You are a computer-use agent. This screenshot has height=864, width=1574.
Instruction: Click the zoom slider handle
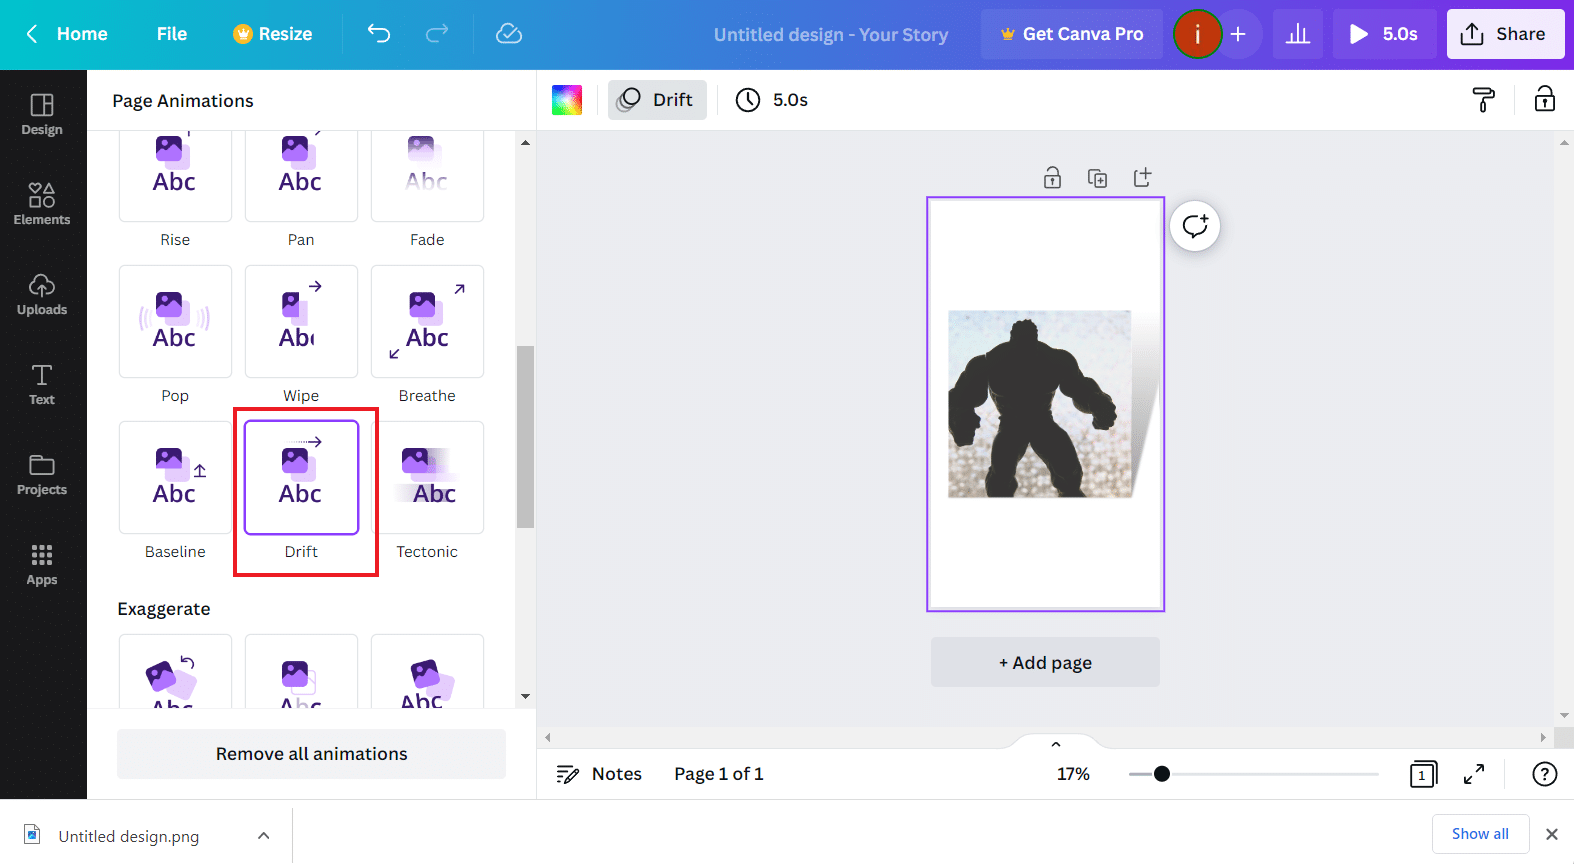[1161, 774]
